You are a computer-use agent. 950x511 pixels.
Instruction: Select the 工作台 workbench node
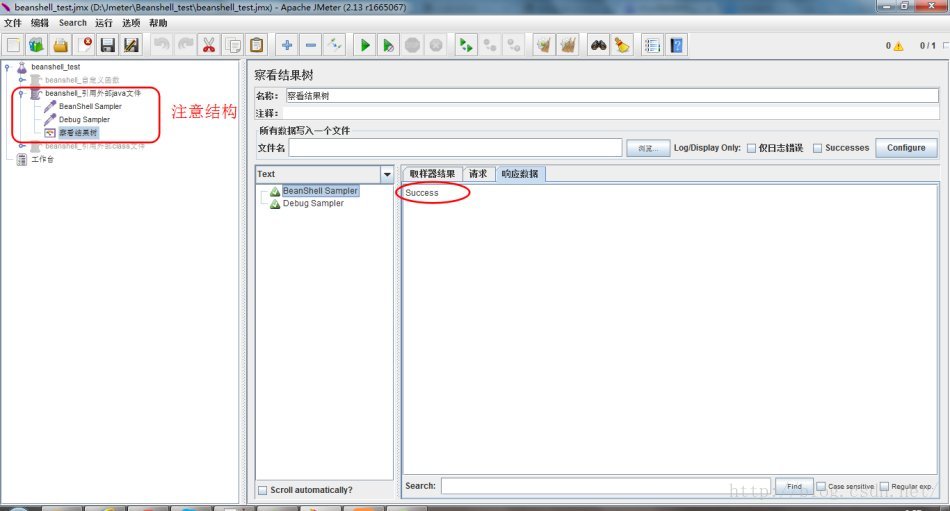42,159
